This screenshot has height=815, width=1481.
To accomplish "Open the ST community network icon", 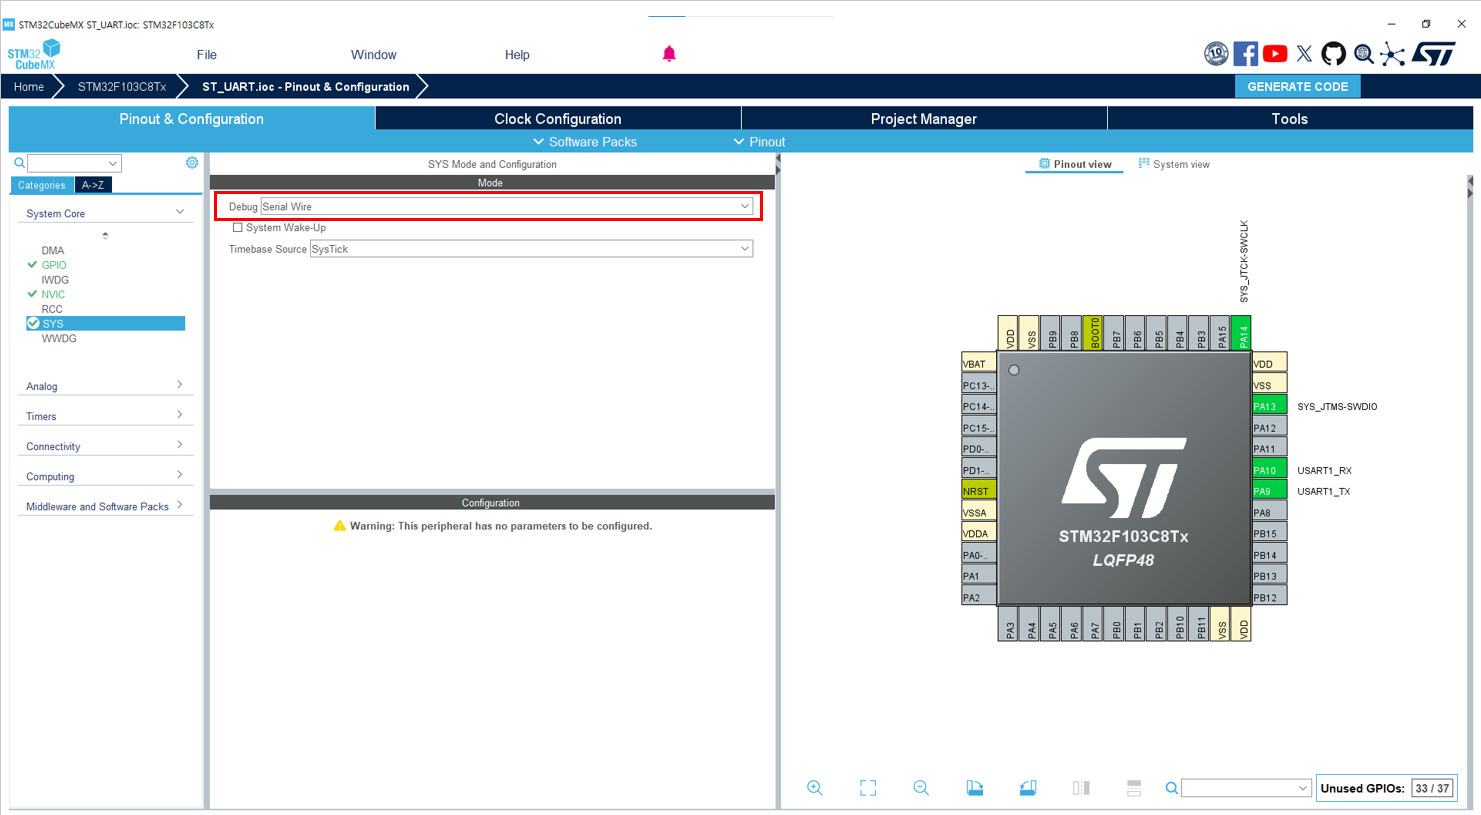I will tap(1392, 54).
